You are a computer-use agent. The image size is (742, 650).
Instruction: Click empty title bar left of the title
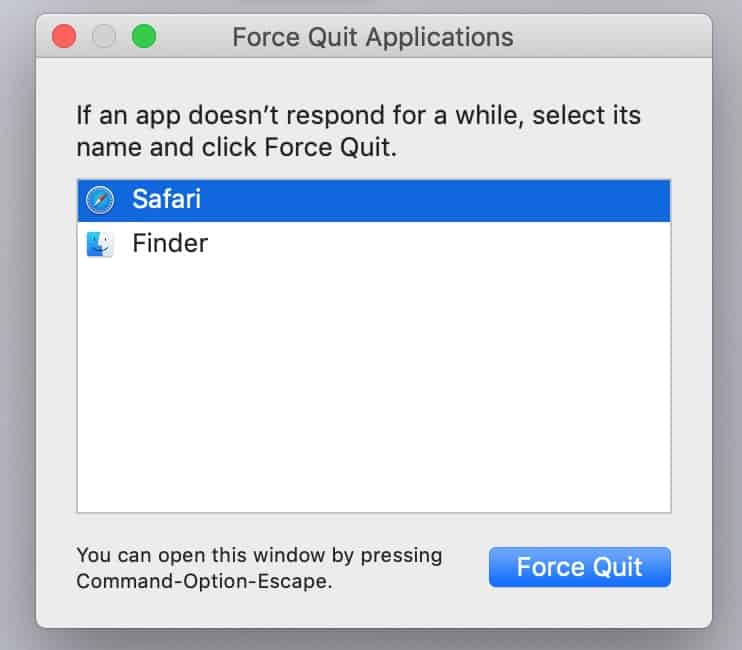coord(194,36)
